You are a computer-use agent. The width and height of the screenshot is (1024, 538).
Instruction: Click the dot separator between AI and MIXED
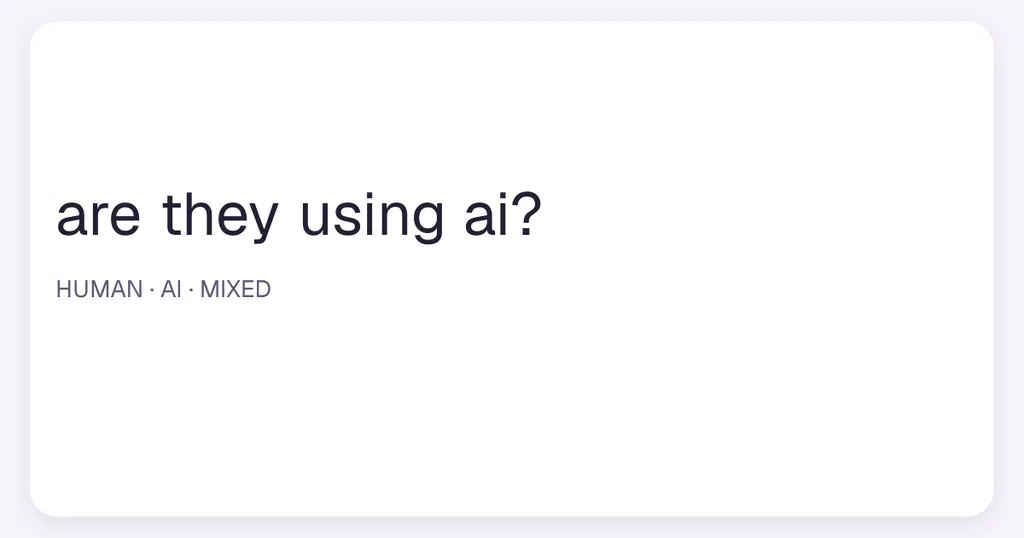(191, 290)
